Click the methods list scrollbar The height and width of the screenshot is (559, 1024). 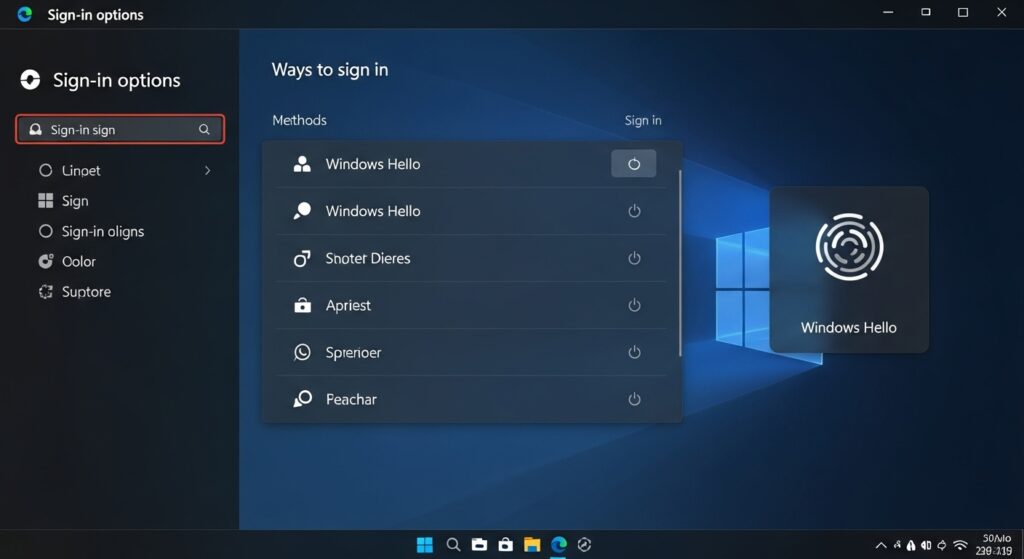pyautogui.click(x=680, y=263)
